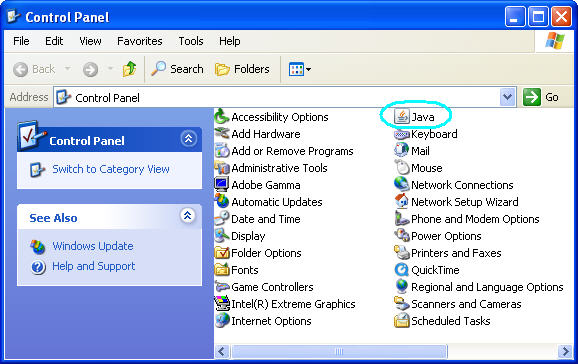Viewport: 578px width, 364px height.
Task: Collapse the See Also section
Action: click(x=188, y=215)
